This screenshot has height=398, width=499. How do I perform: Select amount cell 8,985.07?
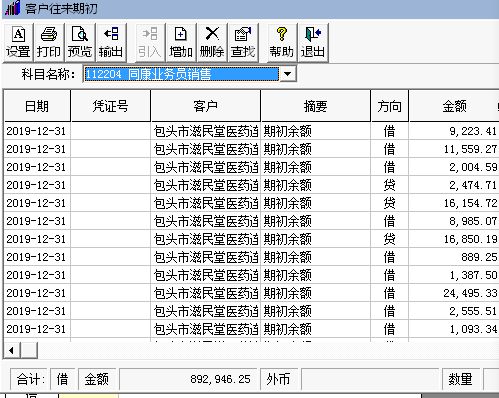click(454, 221)
